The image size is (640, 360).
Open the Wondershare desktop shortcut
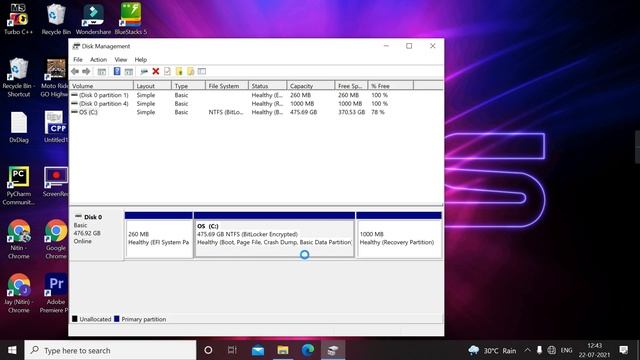coord(93,19)
